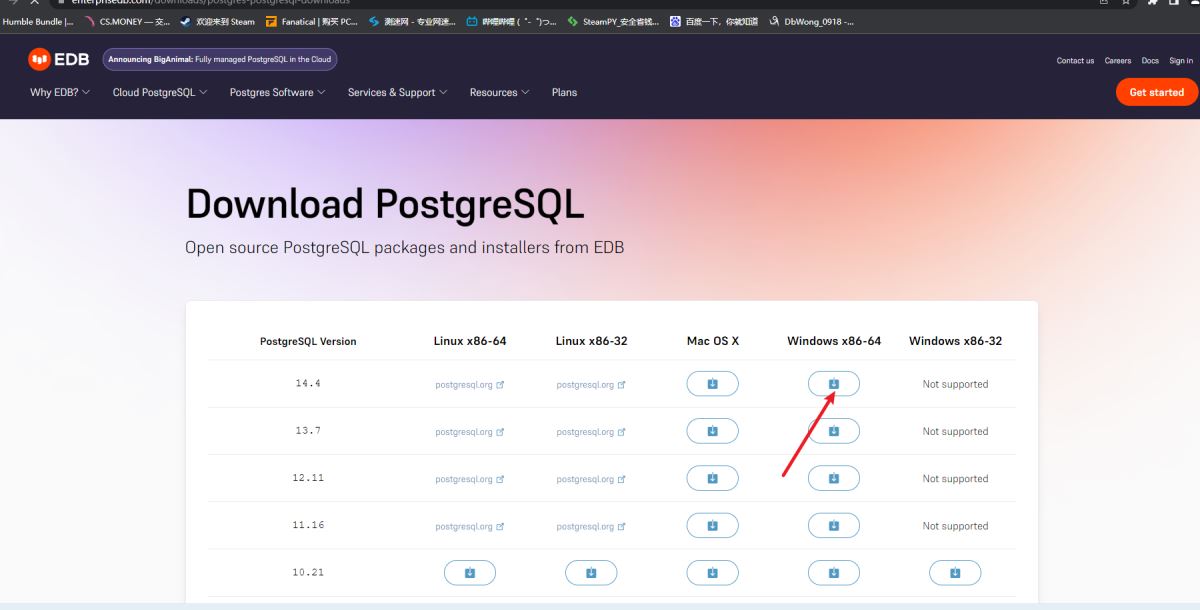Expand the Resources menu
Image resolution: width=1200 pixels, height=610 pixels.
(500, 92)
